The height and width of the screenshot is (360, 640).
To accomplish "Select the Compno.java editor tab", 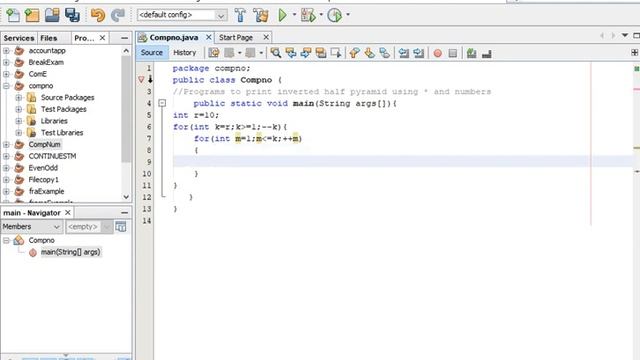I will (x=174, y=38).
